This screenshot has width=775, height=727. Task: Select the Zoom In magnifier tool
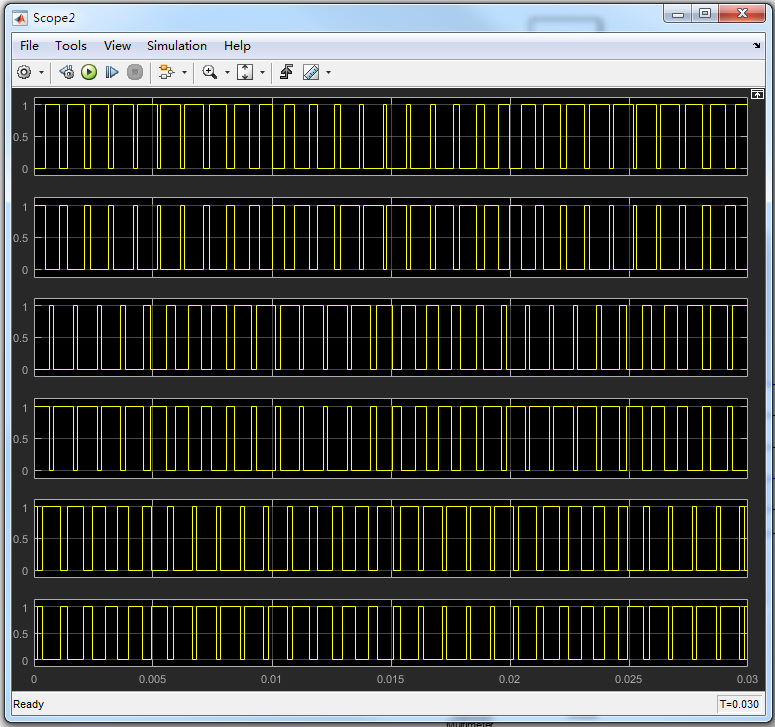coord(210,73)
